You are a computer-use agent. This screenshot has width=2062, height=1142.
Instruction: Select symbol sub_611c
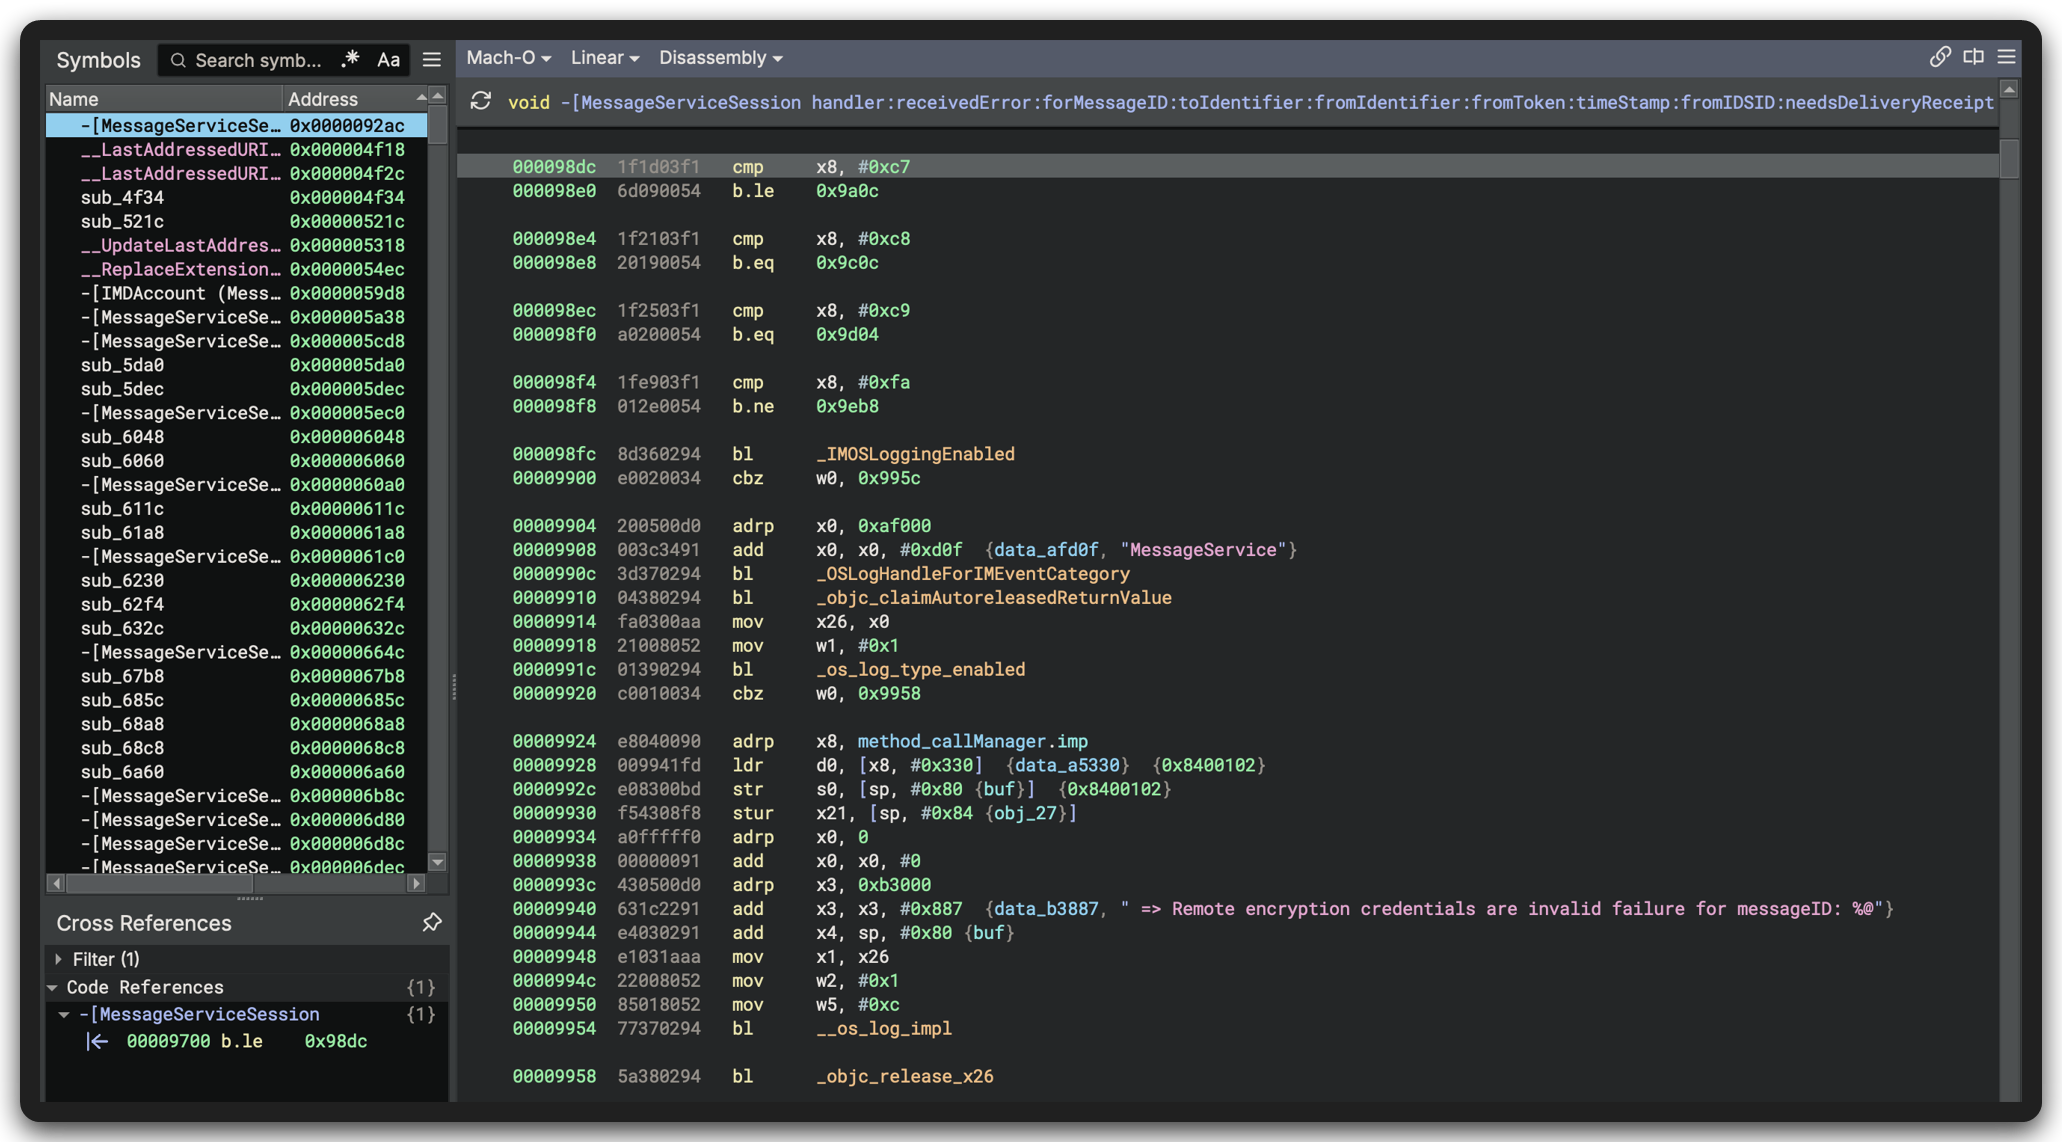(236, 509)
